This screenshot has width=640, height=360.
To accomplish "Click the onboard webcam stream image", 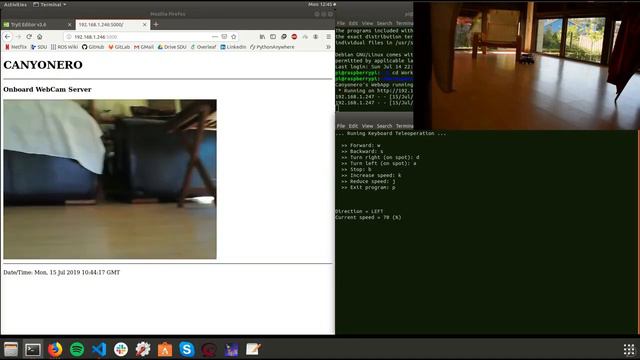I will (110, 179).
